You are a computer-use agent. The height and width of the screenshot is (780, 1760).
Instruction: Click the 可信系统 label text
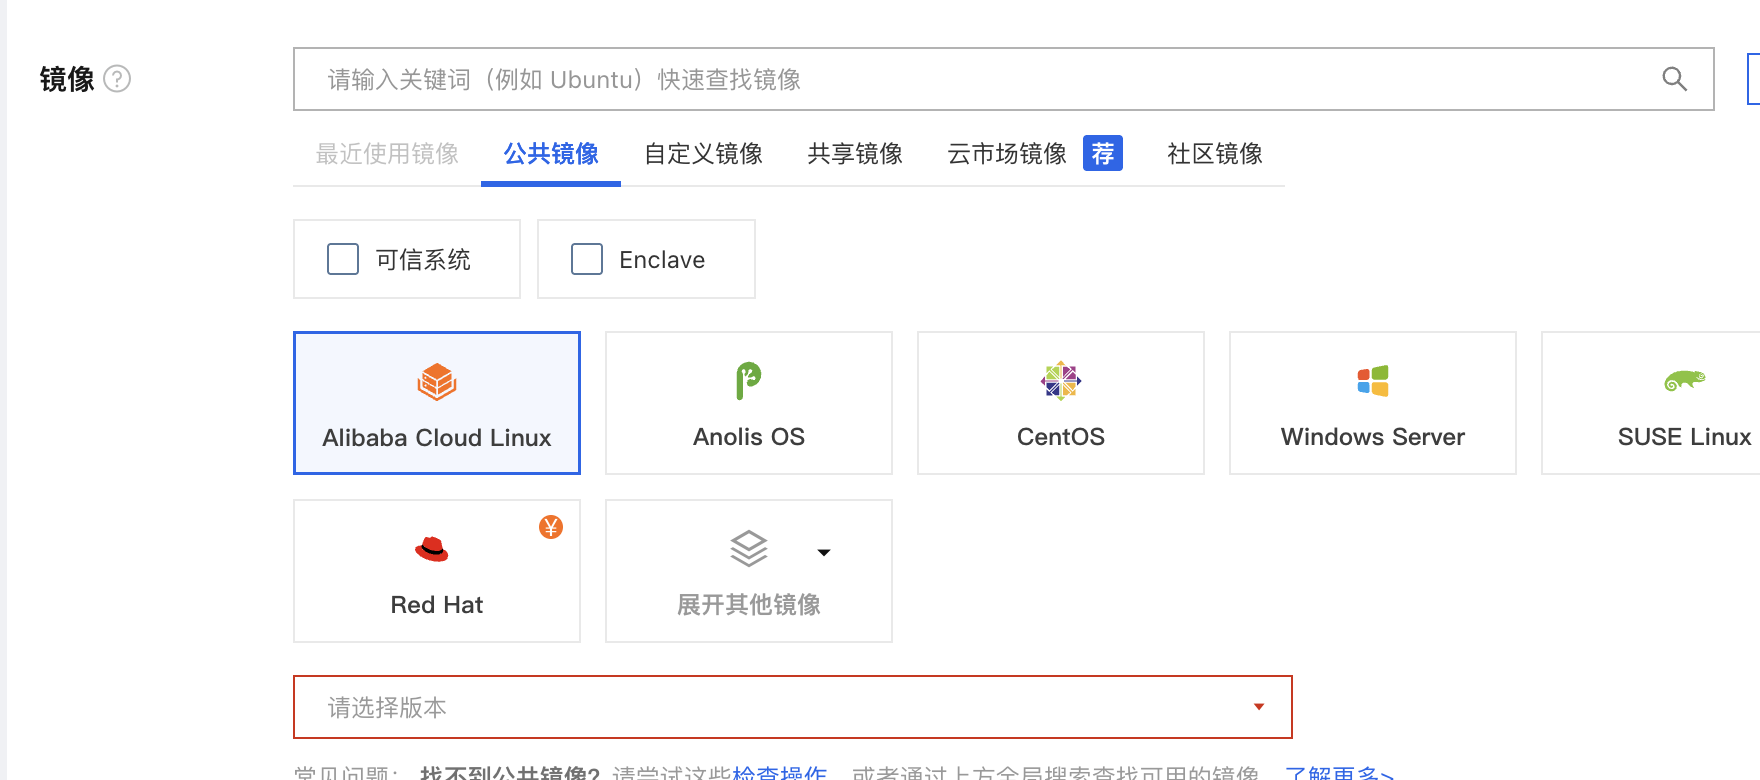tap(423, 260)
